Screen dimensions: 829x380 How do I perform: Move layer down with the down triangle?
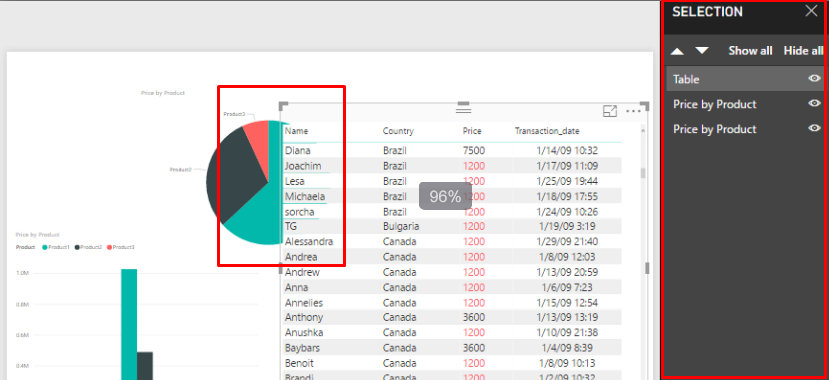tap(702, 51)
